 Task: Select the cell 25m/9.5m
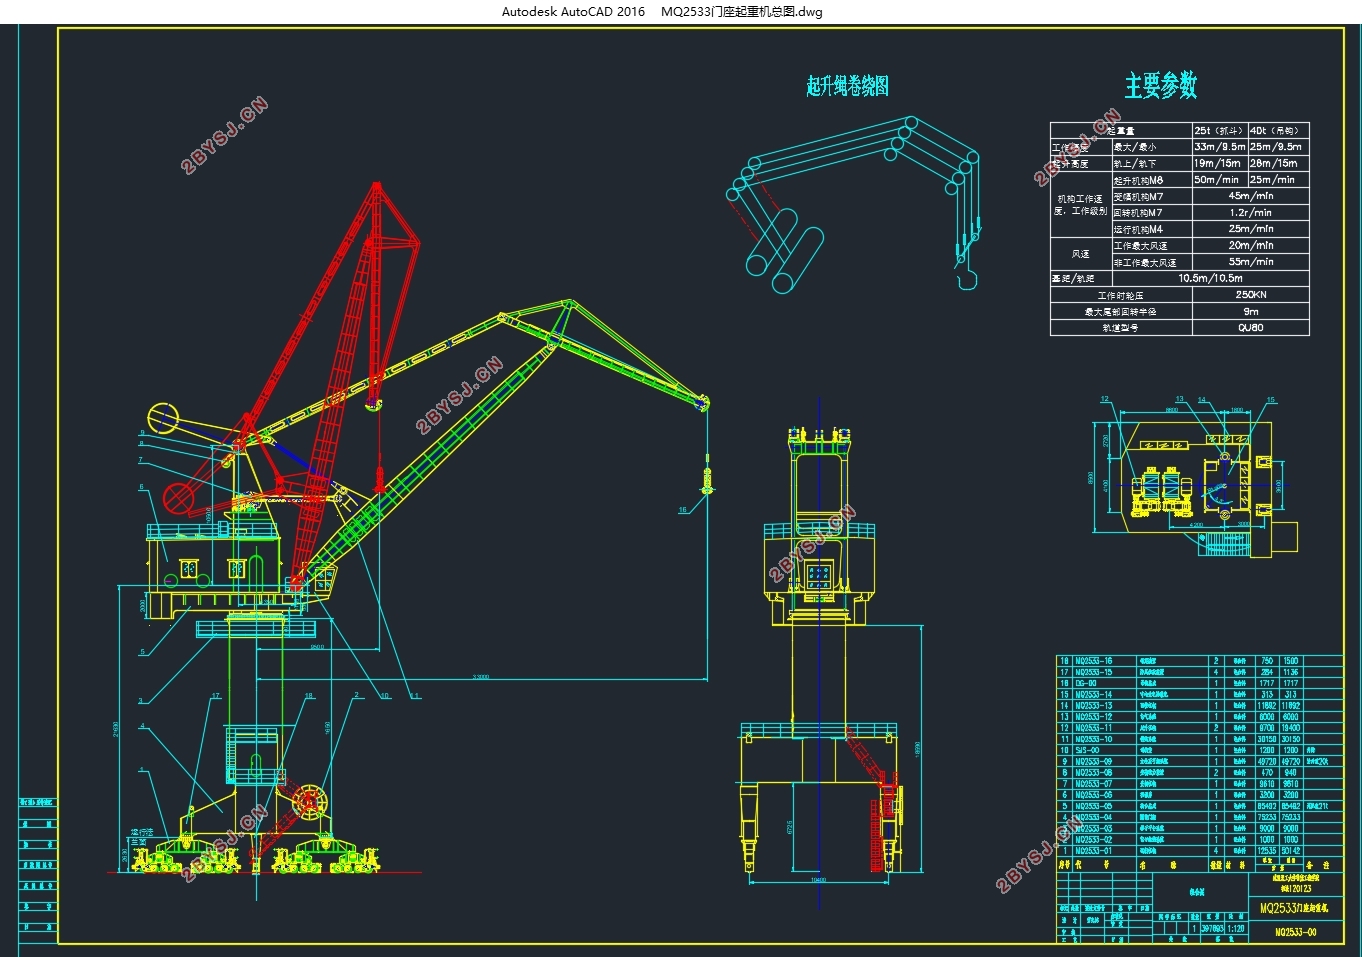1276,146
